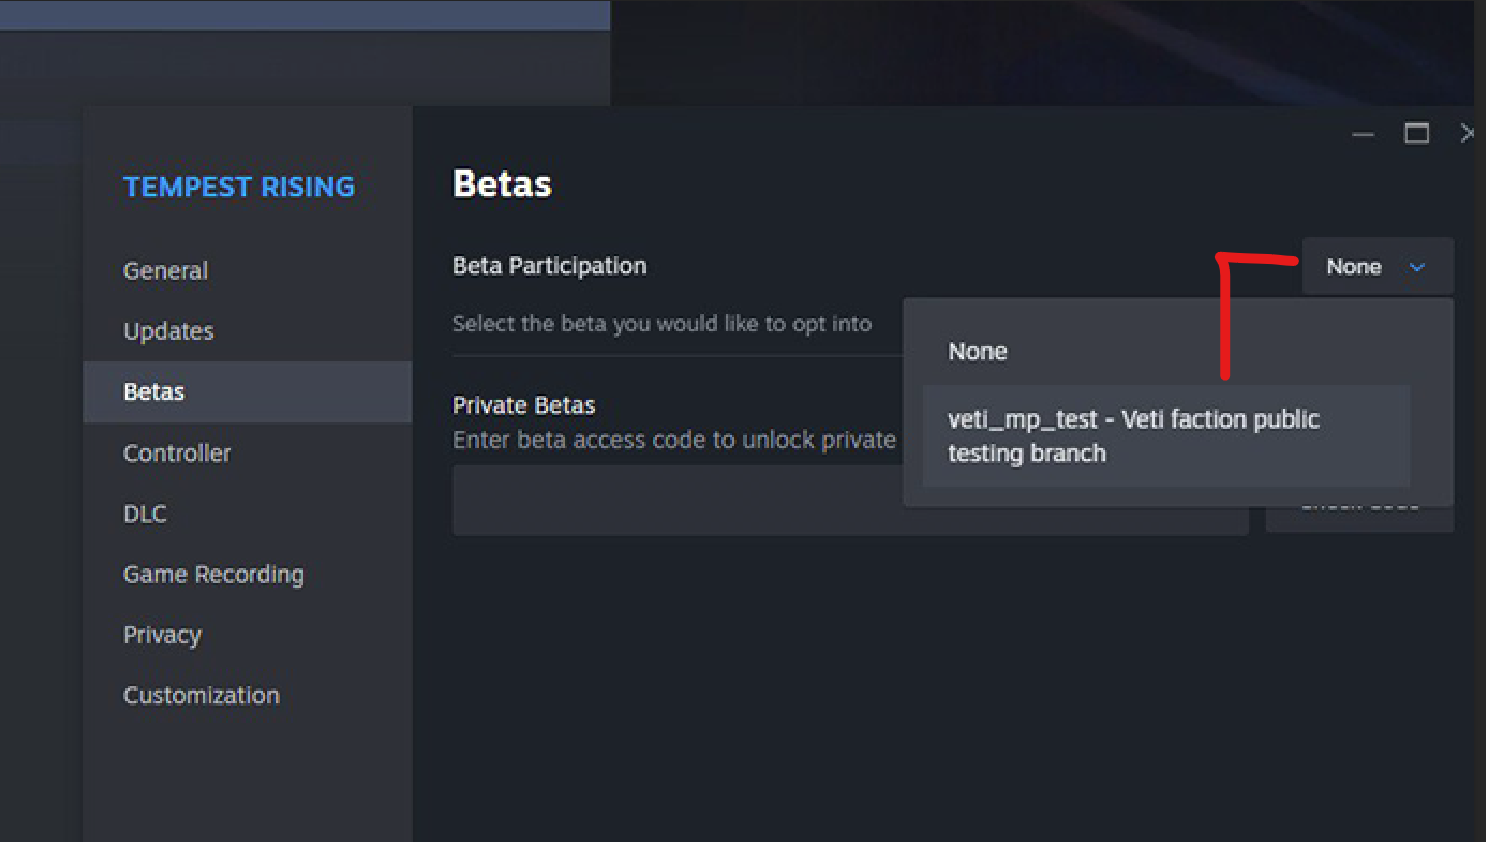This screenshot has width=1486, height=842.
Task: Open Controller settings in sidebar
Action: pyautogui.click(x=177, y=453)
